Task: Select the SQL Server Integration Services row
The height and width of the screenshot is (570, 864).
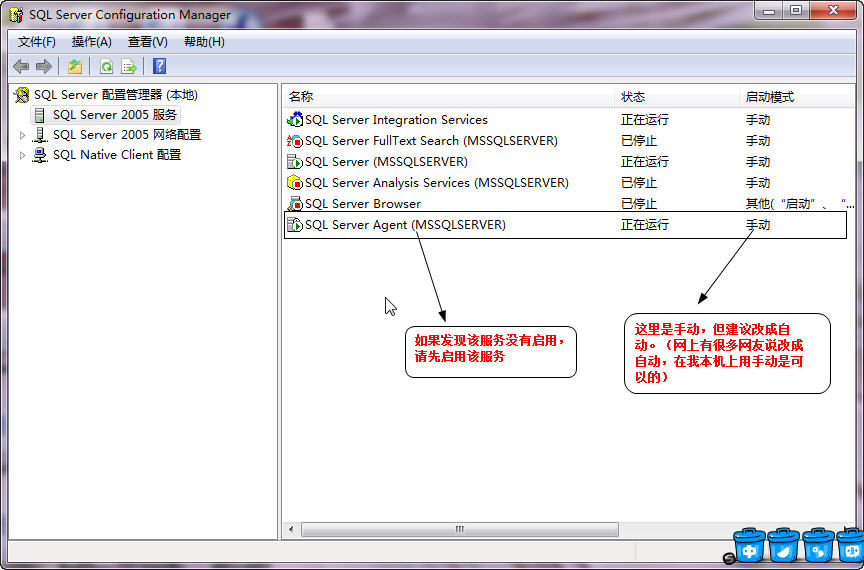Action: click(569, 120)
